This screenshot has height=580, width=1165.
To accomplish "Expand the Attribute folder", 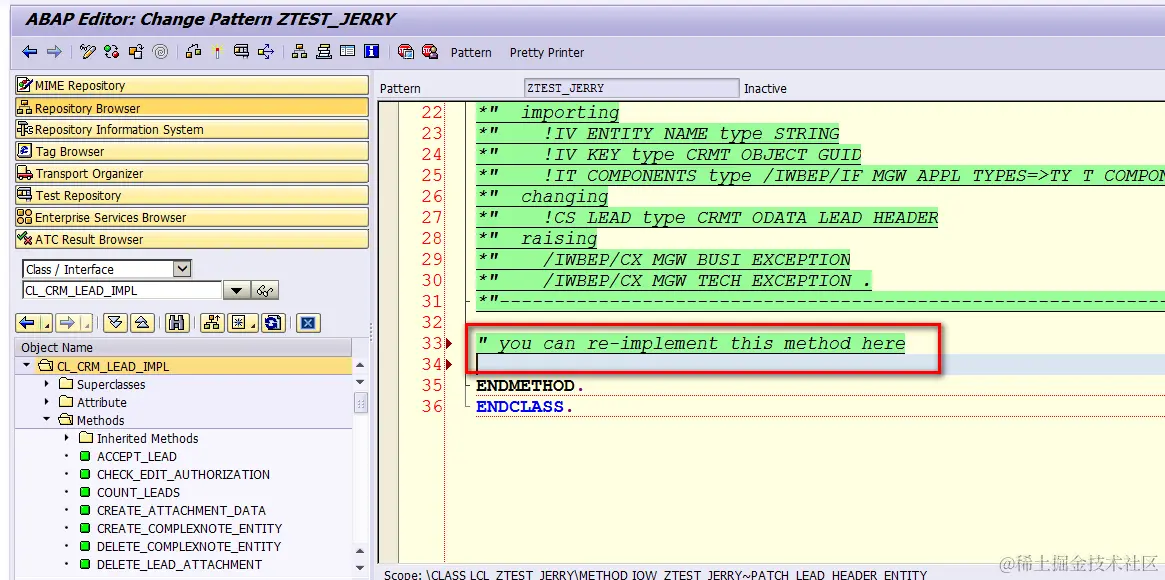I will [47, 402].
